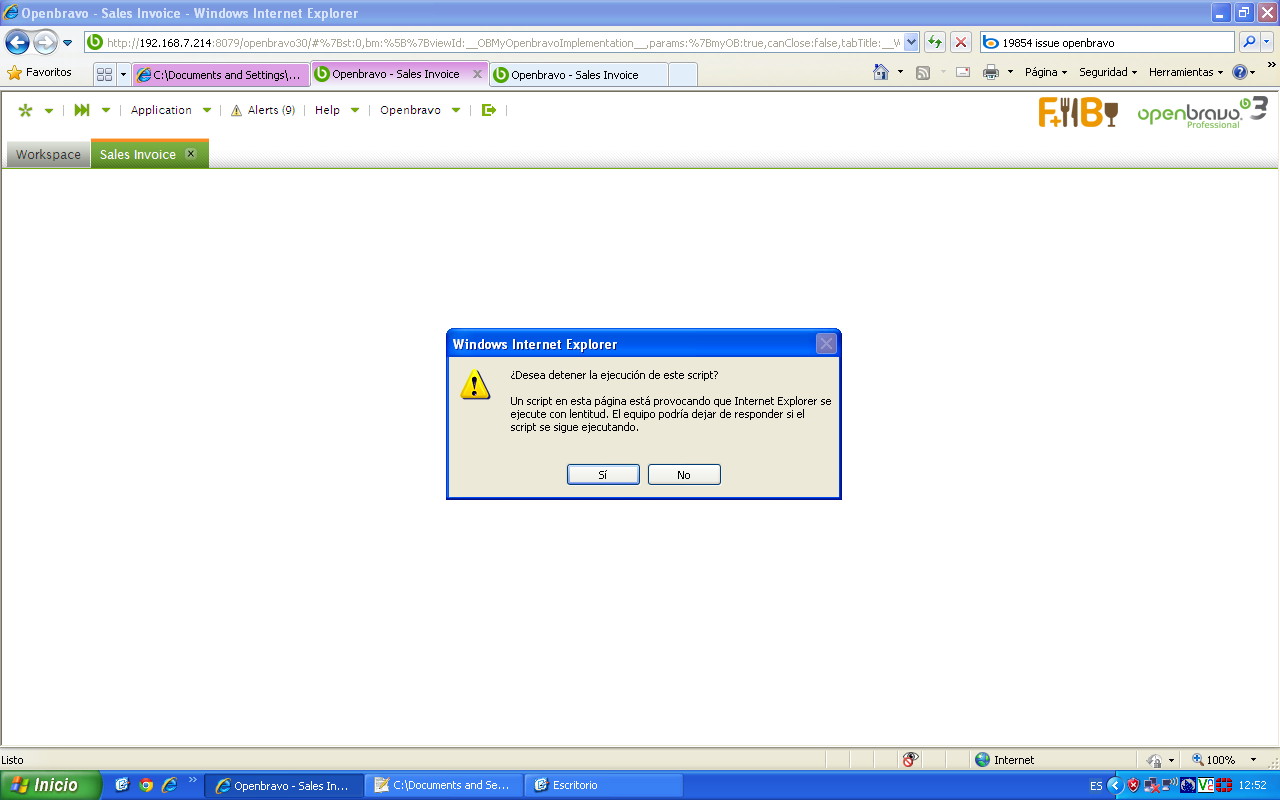Image resolution: width=1280 pixels, height=800 pixels.
Task: Open the Favoritos star button
Action: (x=40, y=72)
